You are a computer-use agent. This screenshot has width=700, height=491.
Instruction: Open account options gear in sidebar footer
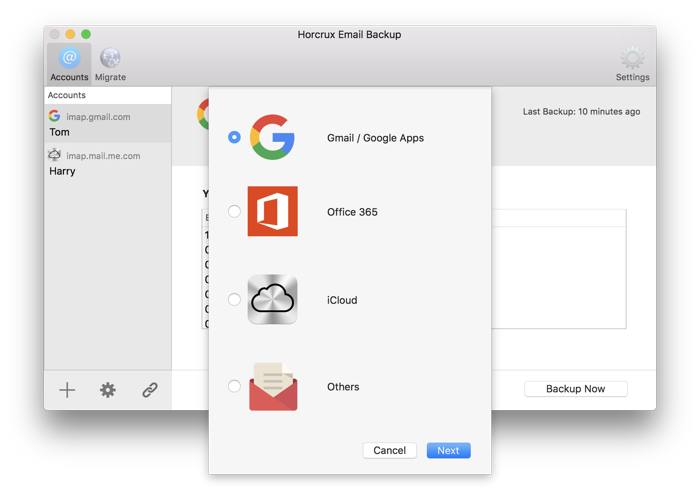pos(108,390)
